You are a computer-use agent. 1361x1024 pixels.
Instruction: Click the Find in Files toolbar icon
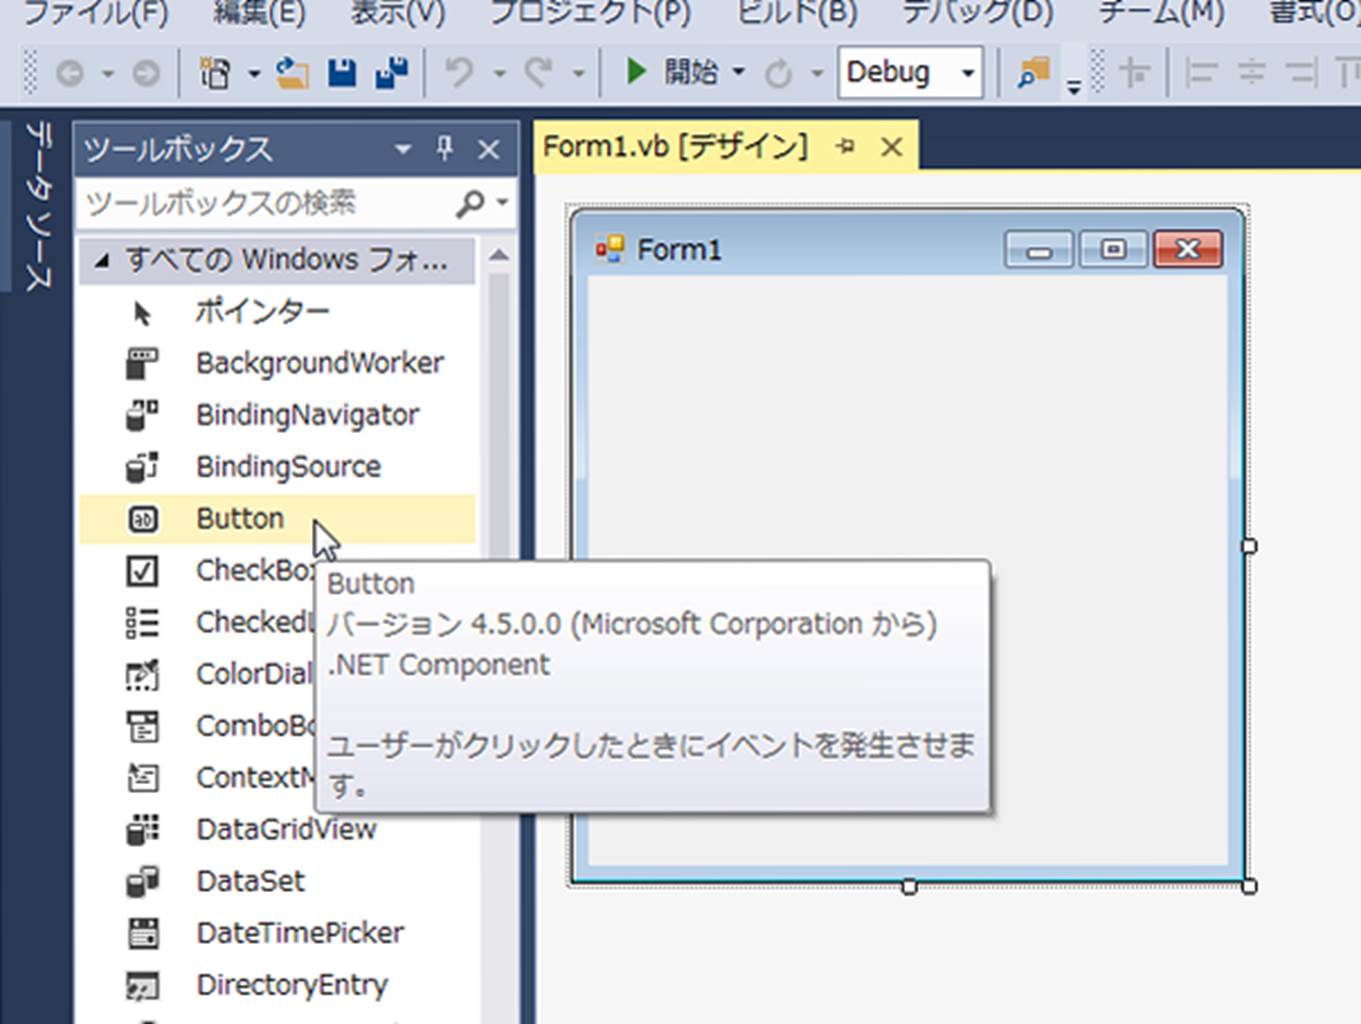[1033, 73]
